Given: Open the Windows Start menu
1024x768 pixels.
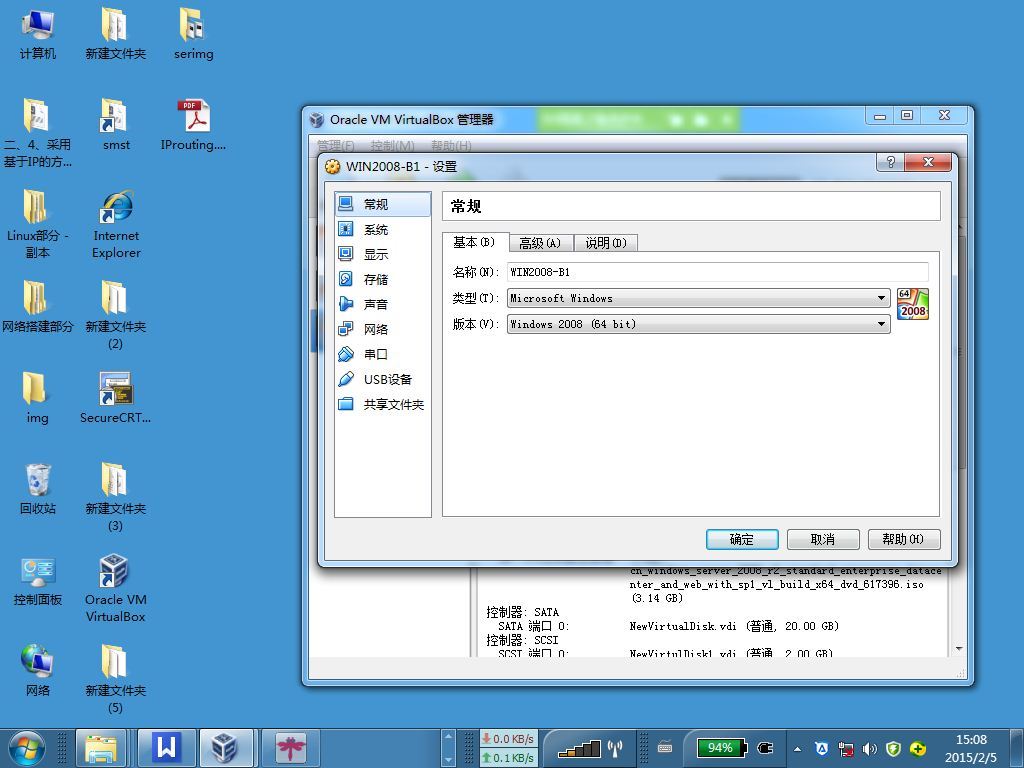Looking at the screenshot, I should tap(26, 748).
